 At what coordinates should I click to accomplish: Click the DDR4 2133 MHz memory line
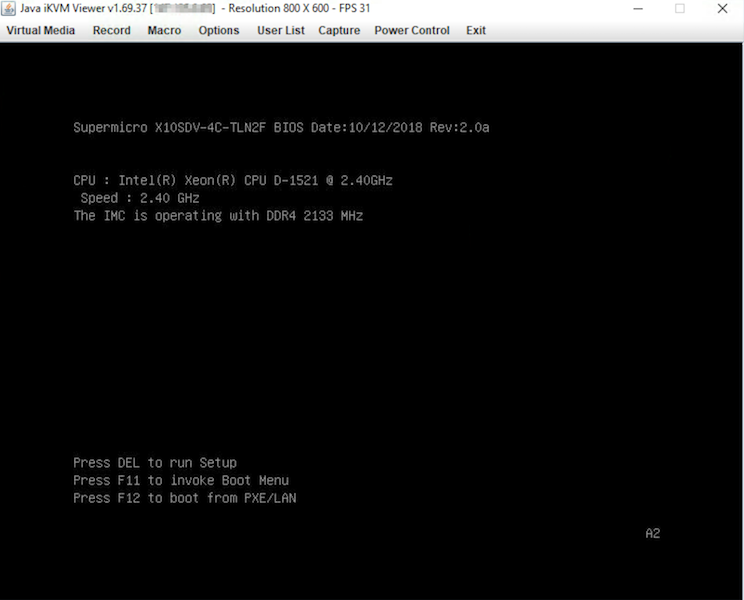218,215
